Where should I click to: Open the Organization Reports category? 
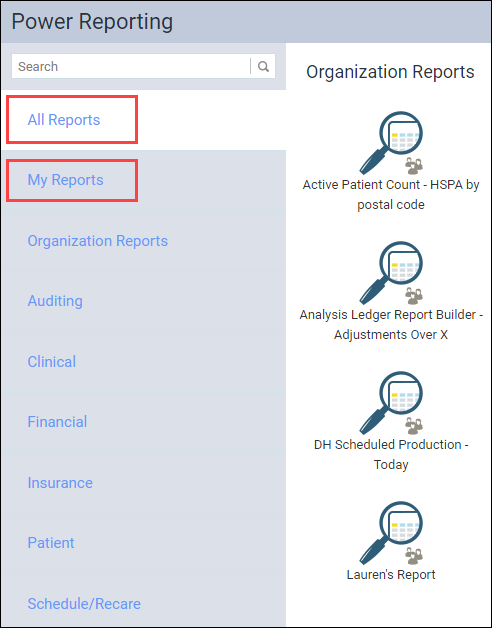click(97, 241)
